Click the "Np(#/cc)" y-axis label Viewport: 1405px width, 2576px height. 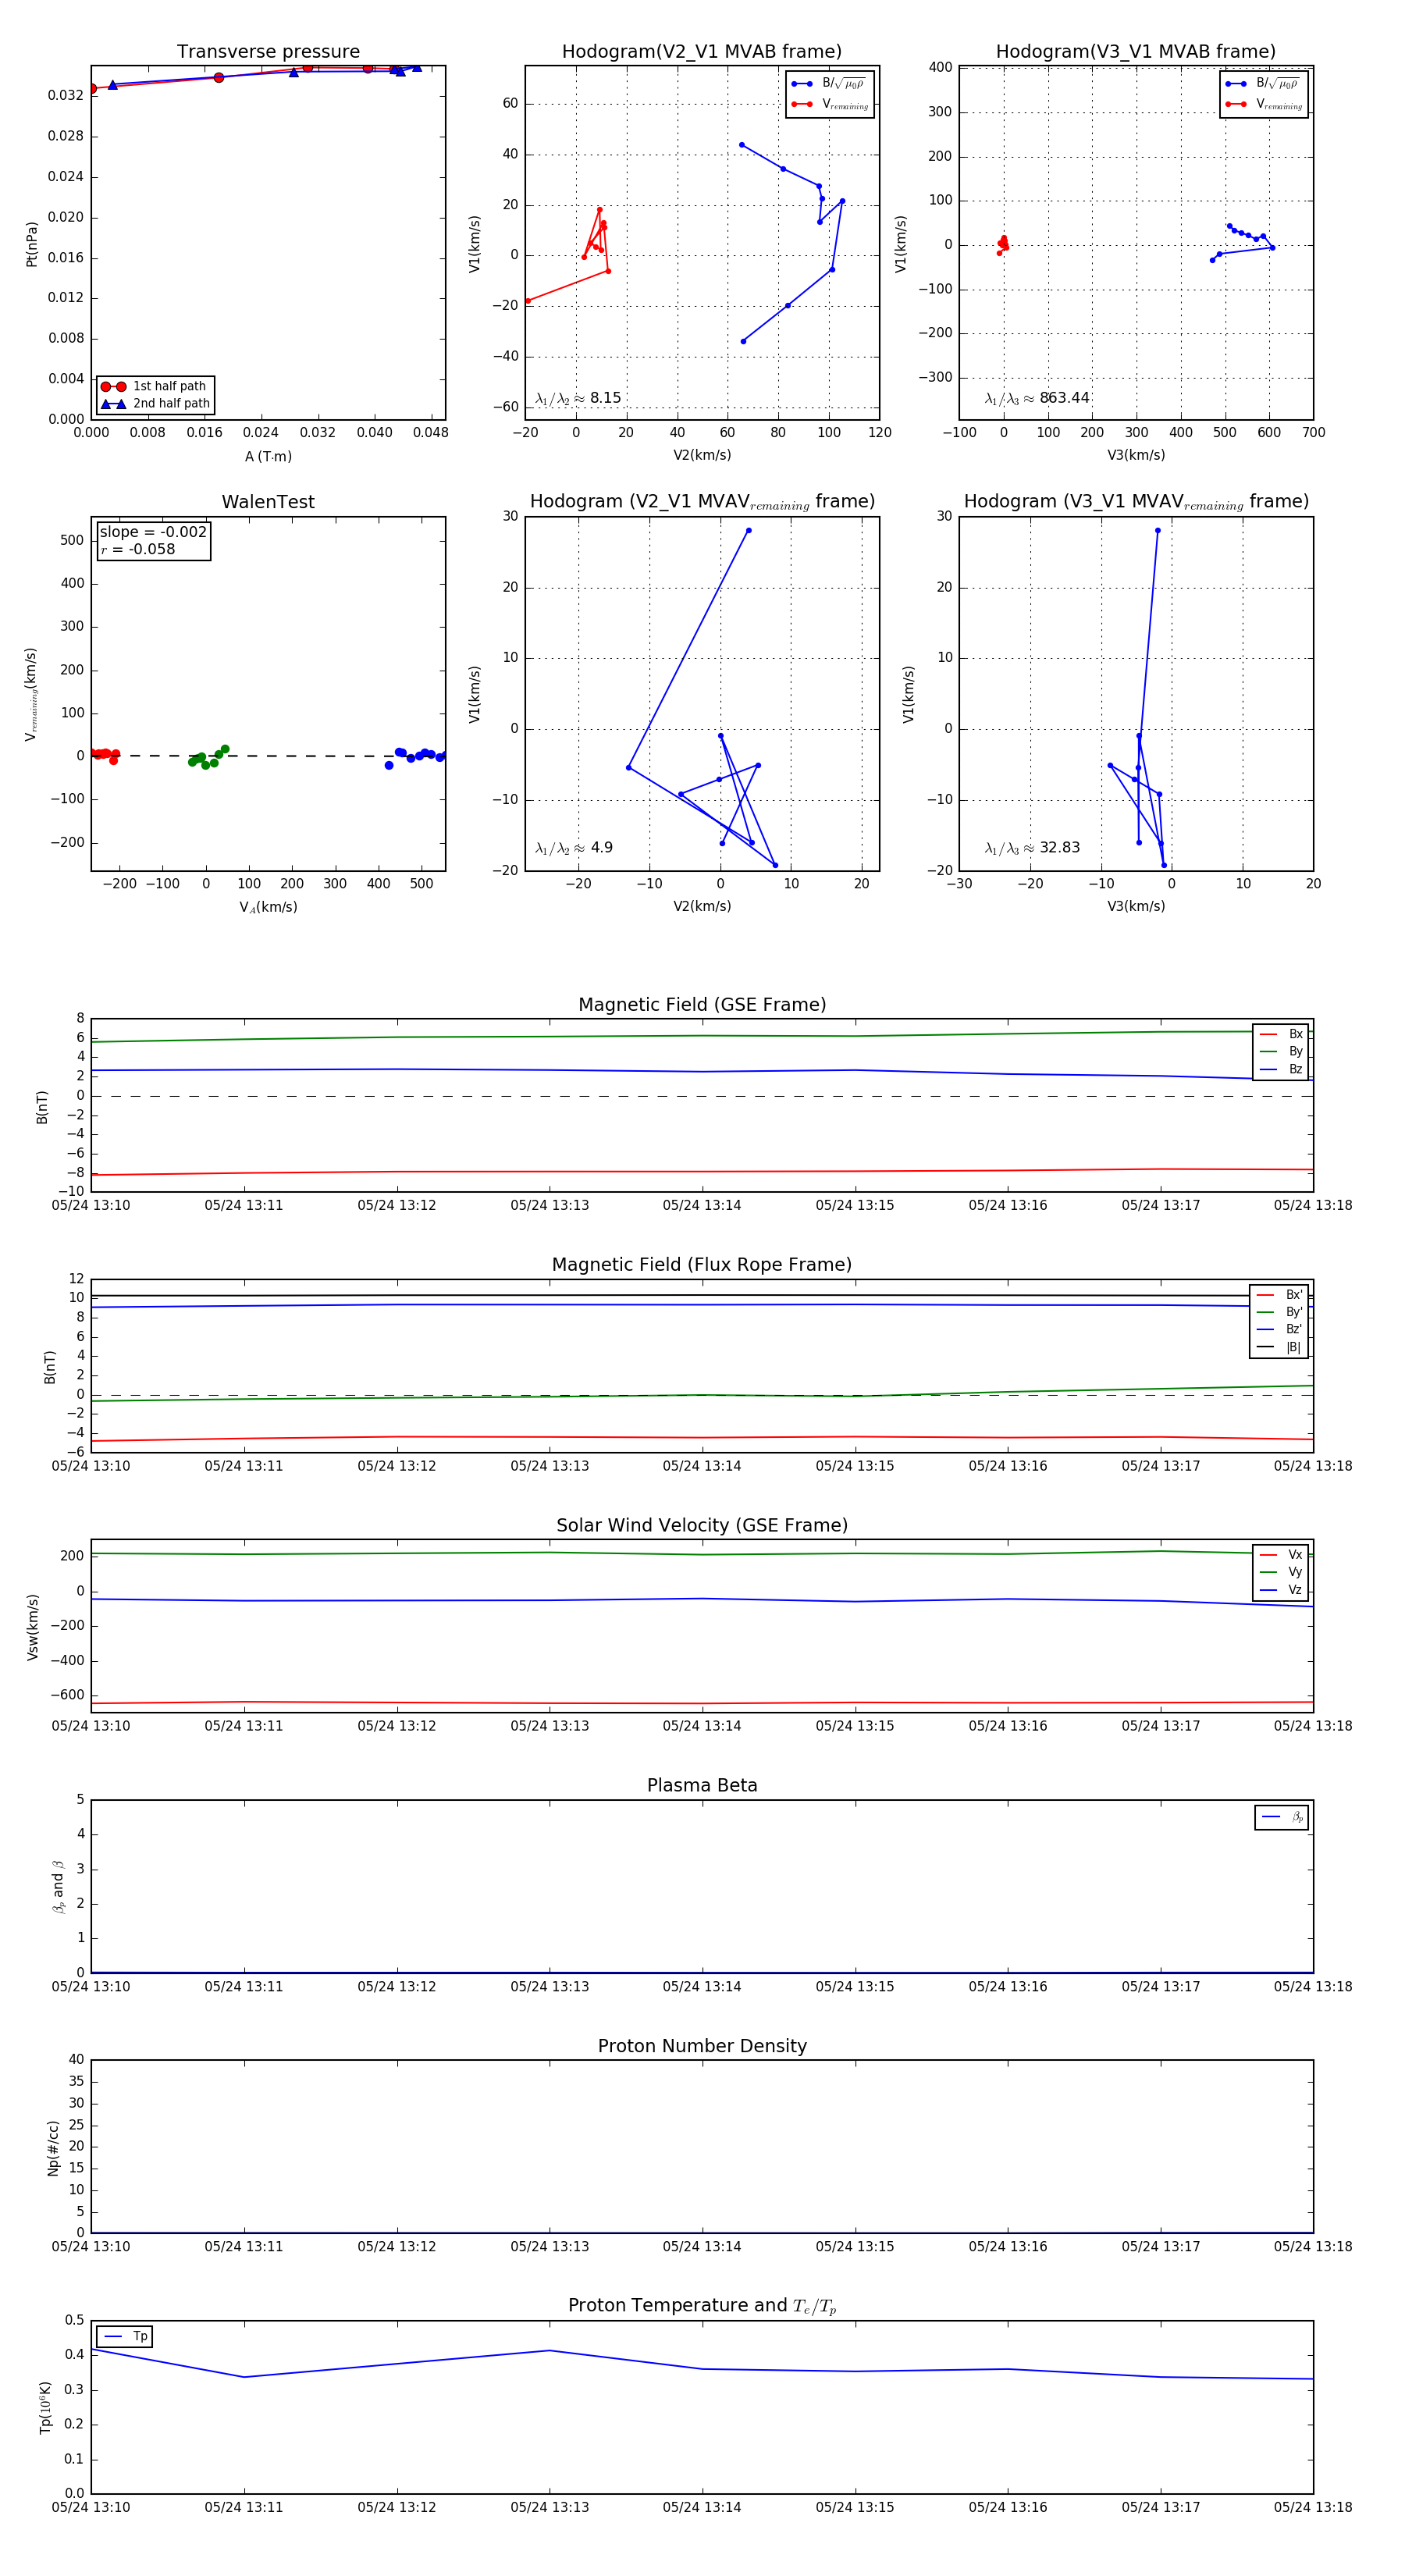tap(53, 2148)
